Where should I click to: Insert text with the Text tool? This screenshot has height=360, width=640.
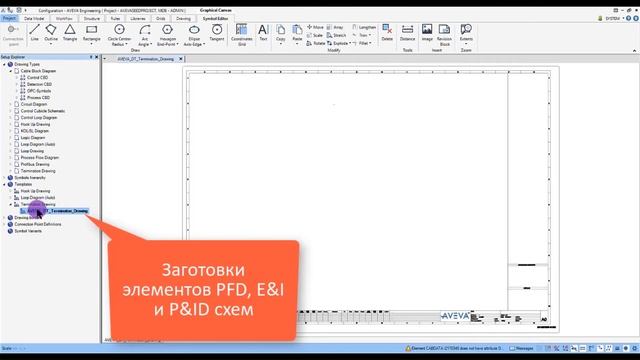(263, 33)
